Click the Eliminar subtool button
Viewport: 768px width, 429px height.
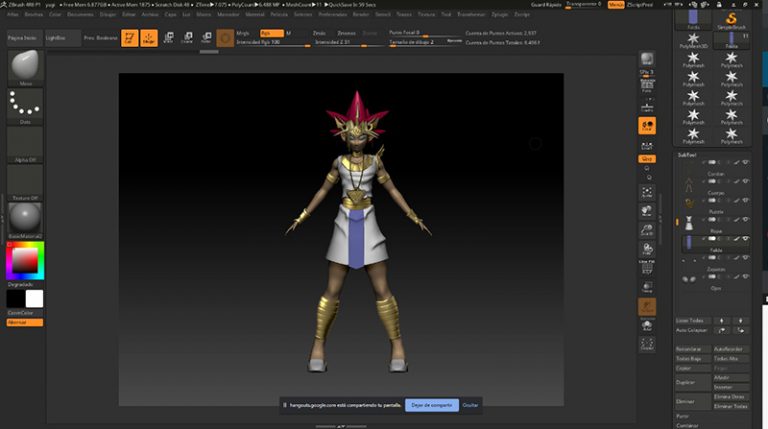pyautogui.click(x=693, y=402)
